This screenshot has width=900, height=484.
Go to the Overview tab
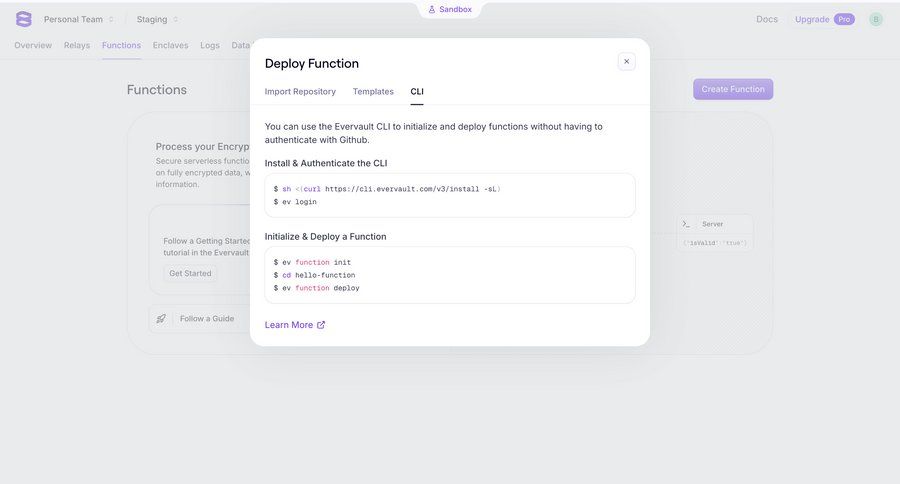[x=33, y=45]
